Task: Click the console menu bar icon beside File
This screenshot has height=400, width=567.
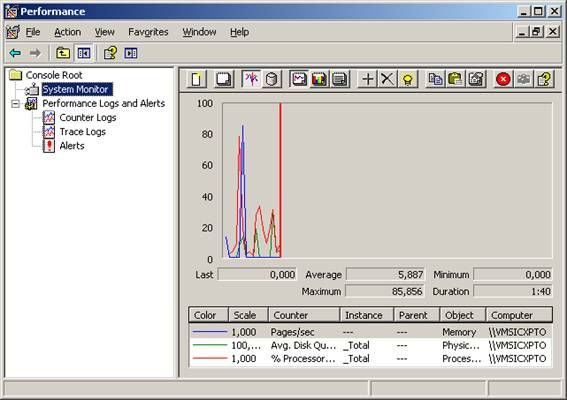Action: 13,32
